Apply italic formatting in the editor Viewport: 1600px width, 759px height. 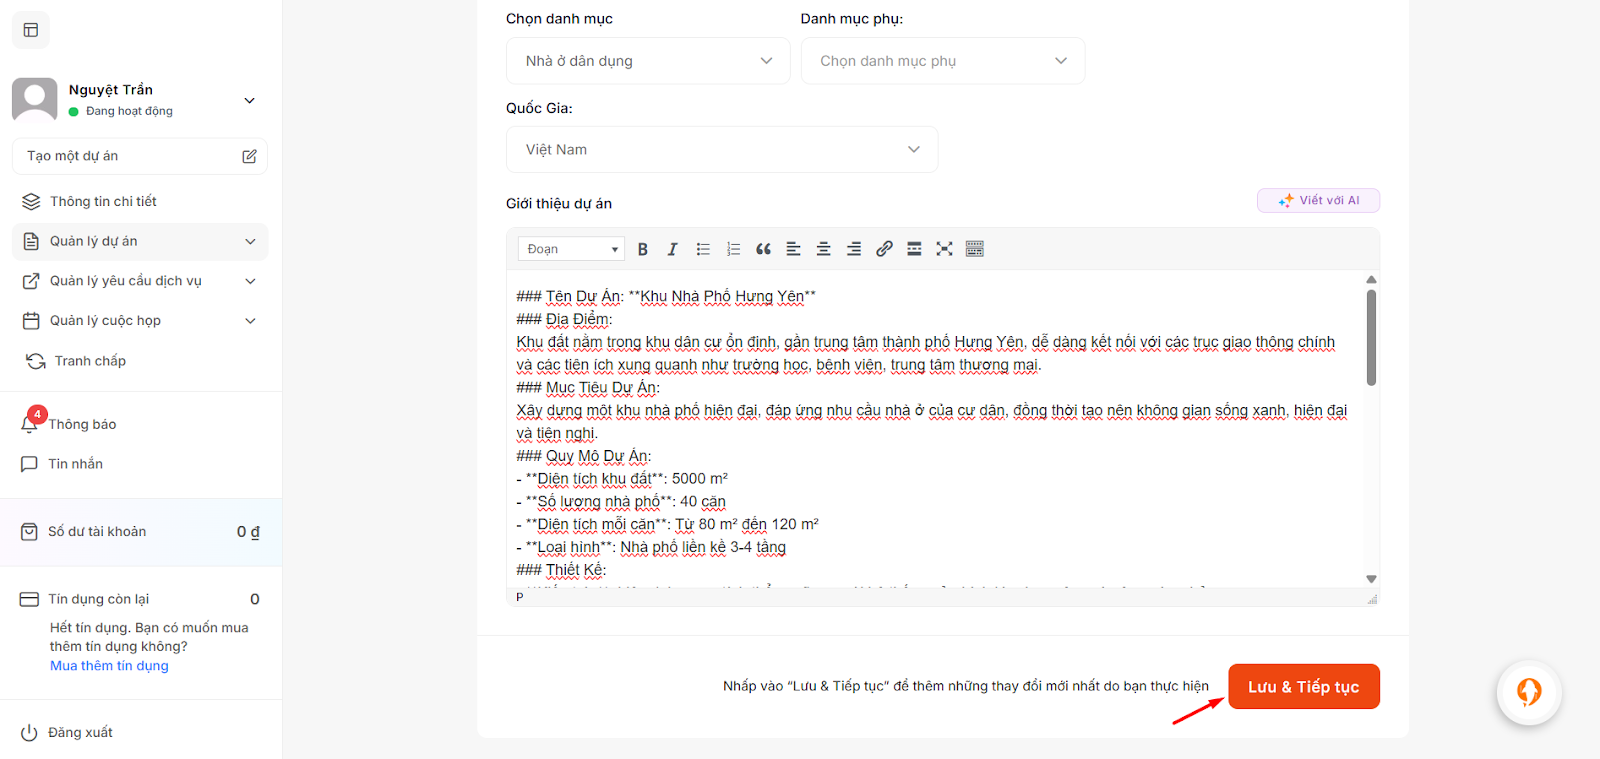672,249
